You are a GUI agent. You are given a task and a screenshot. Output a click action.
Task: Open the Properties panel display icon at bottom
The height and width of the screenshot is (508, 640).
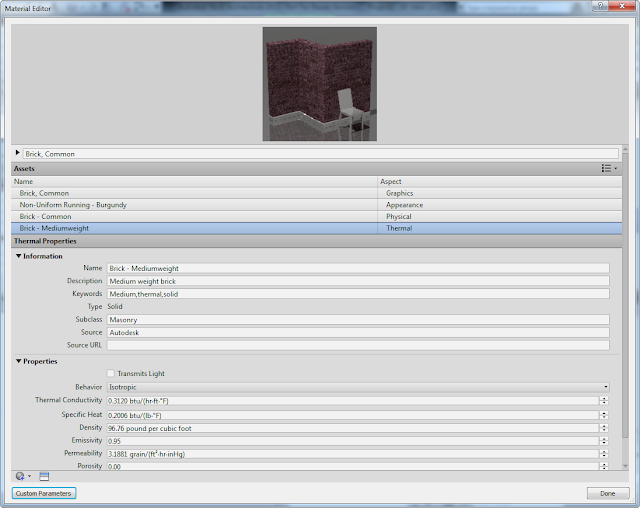(44, 476)
